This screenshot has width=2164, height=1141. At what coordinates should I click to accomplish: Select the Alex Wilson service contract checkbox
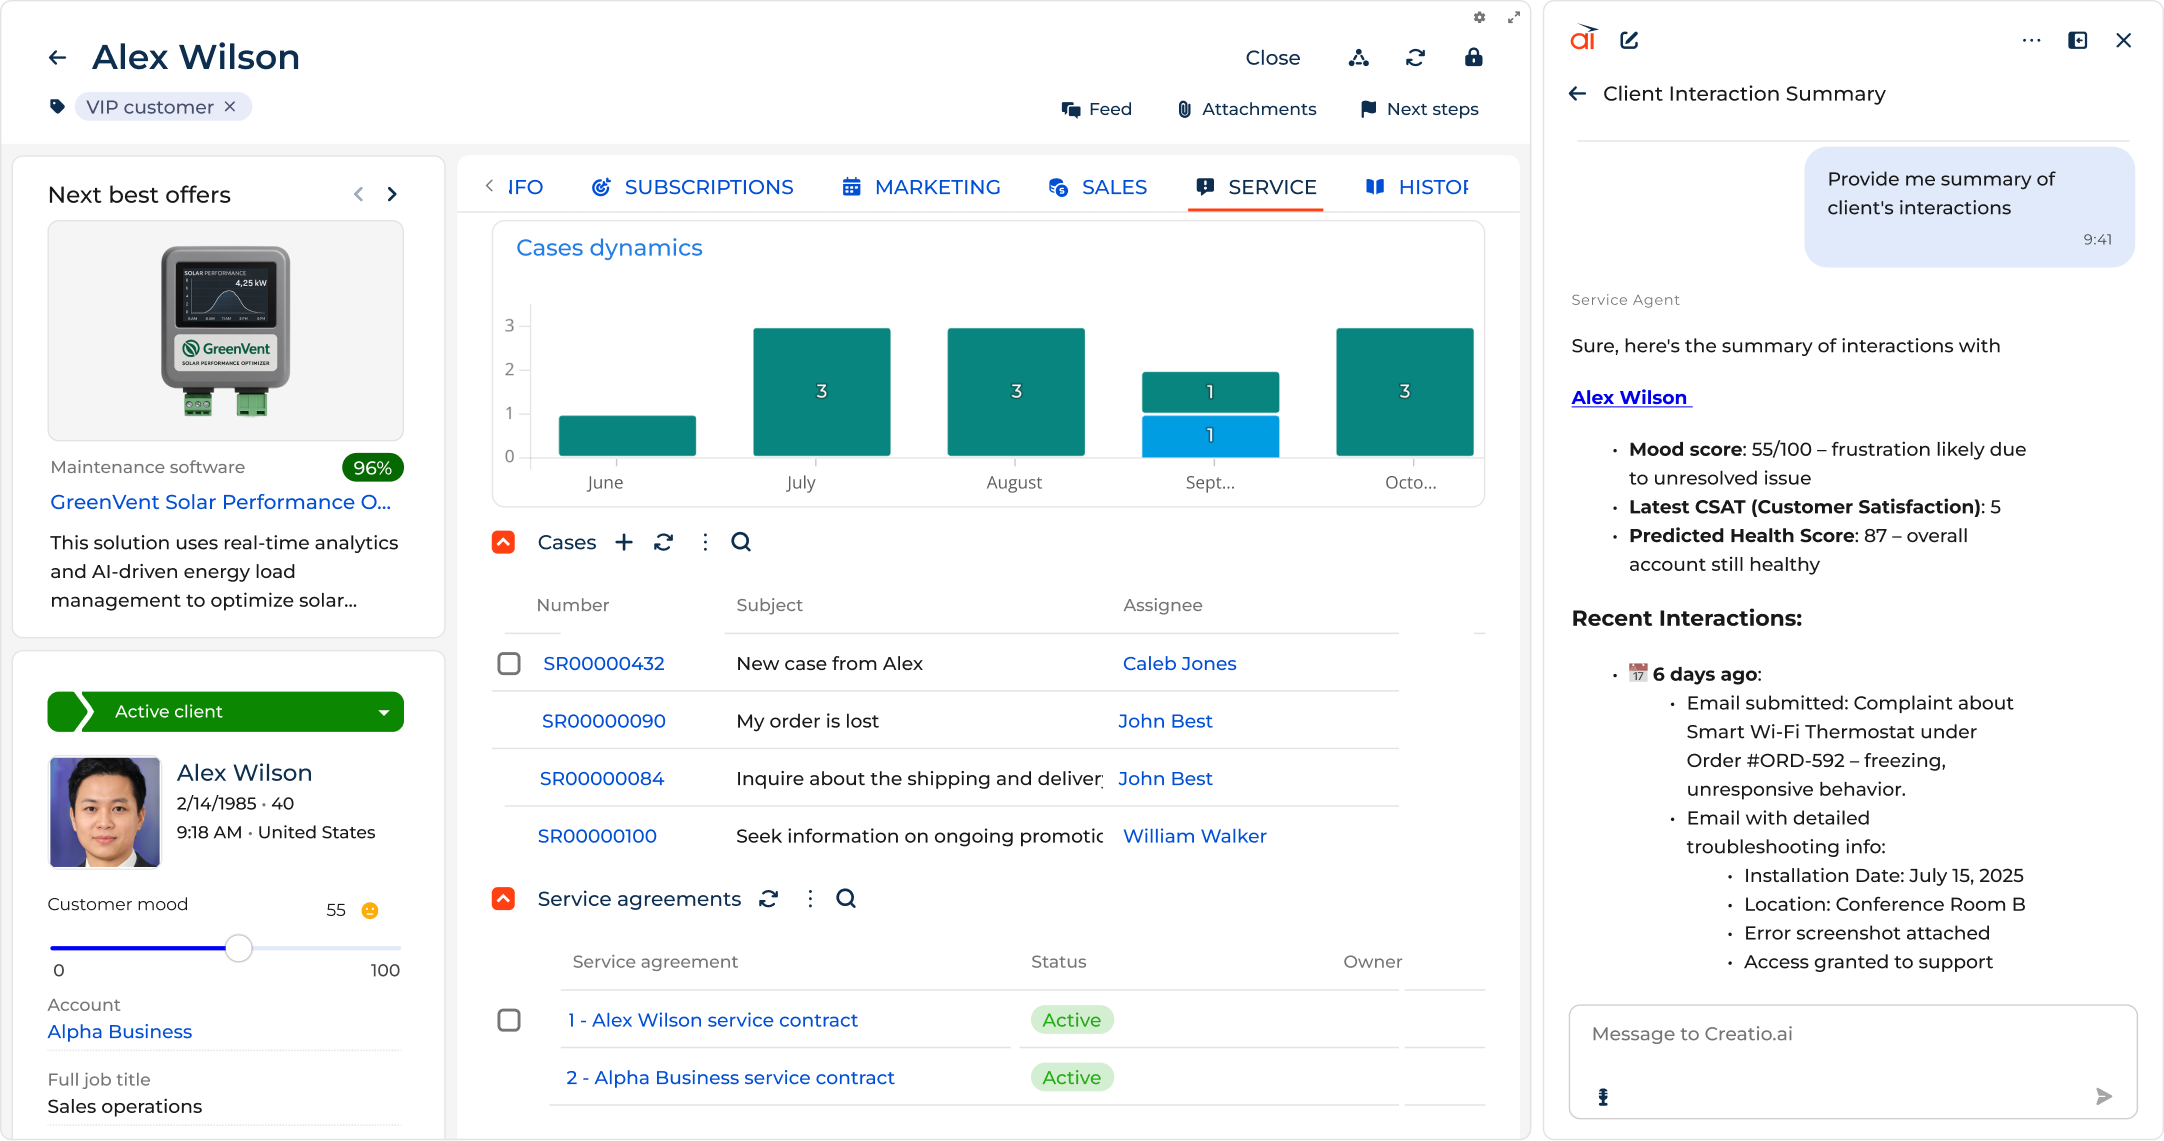(509, 1020)
